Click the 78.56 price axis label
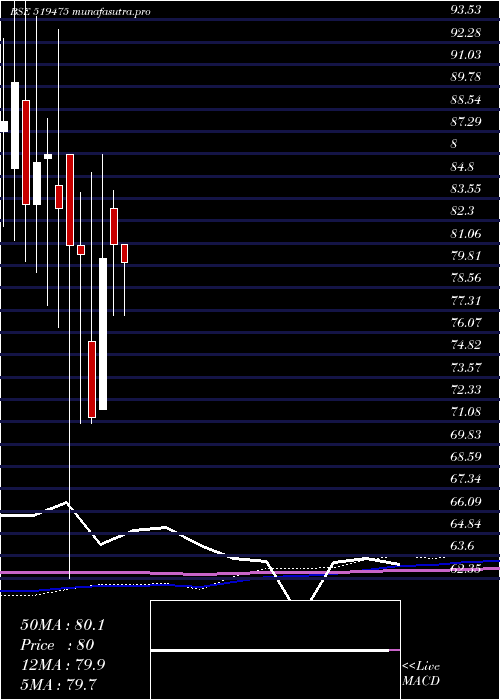 pos(466,278)
